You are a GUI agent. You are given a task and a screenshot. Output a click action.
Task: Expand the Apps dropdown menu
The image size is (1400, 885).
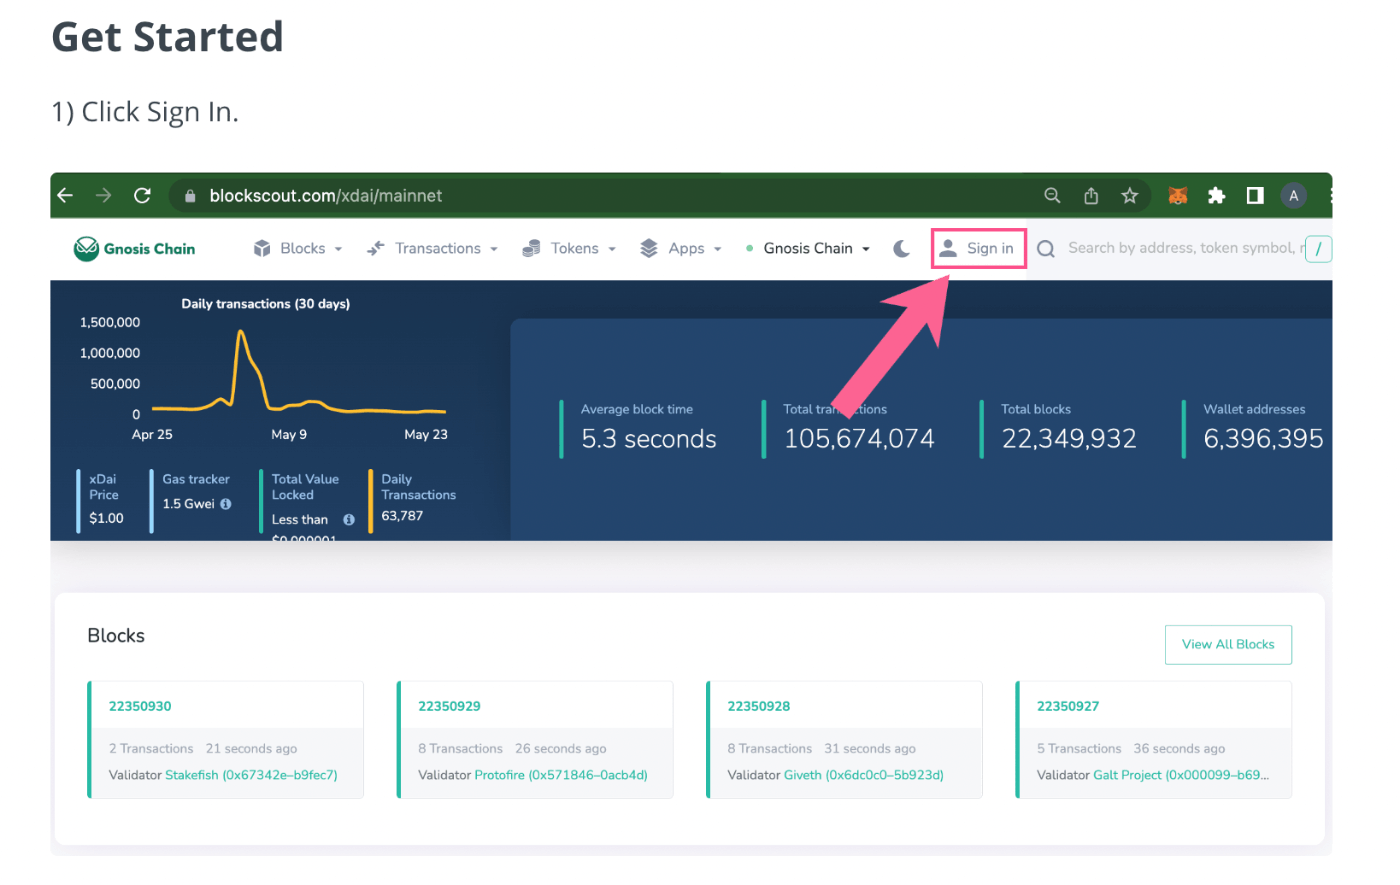(x=681, y=249)
